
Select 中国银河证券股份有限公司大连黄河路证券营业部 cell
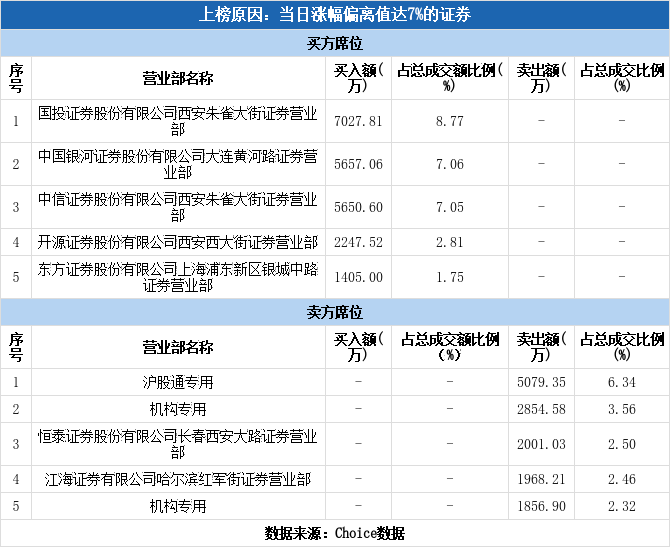[178, 164]
